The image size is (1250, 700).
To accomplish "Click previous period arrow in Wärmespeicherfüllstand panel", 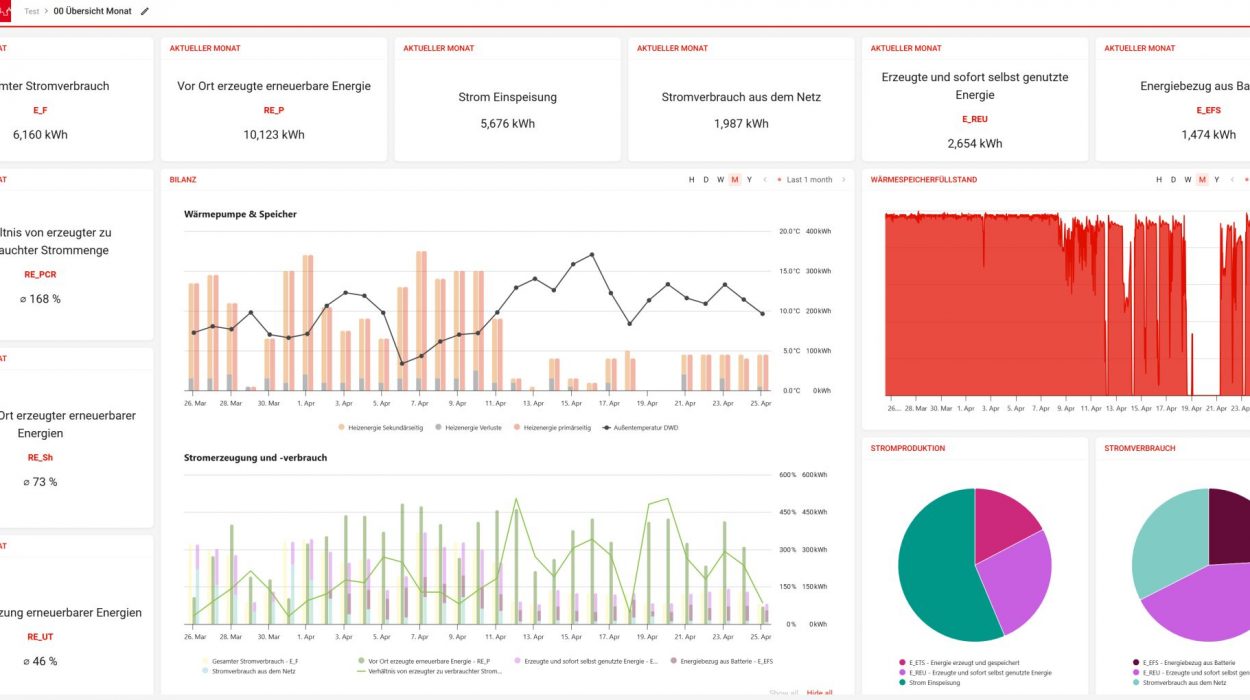I will pyautogui.click(x=1233, y=180).
